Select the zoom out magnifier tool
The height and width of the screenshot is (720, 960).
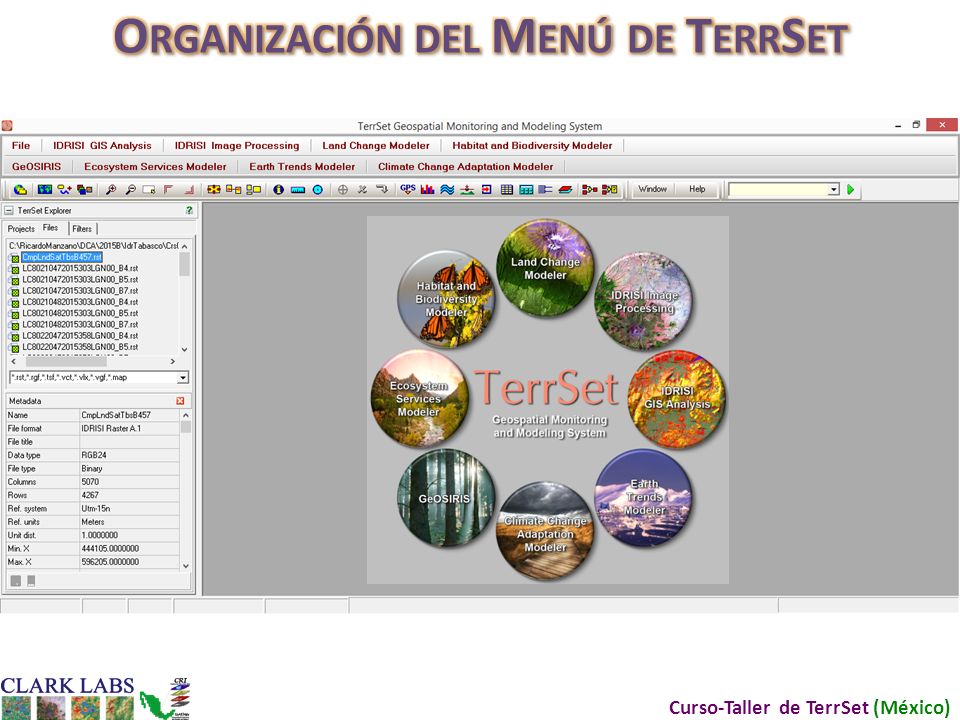(x=130, y=190)
